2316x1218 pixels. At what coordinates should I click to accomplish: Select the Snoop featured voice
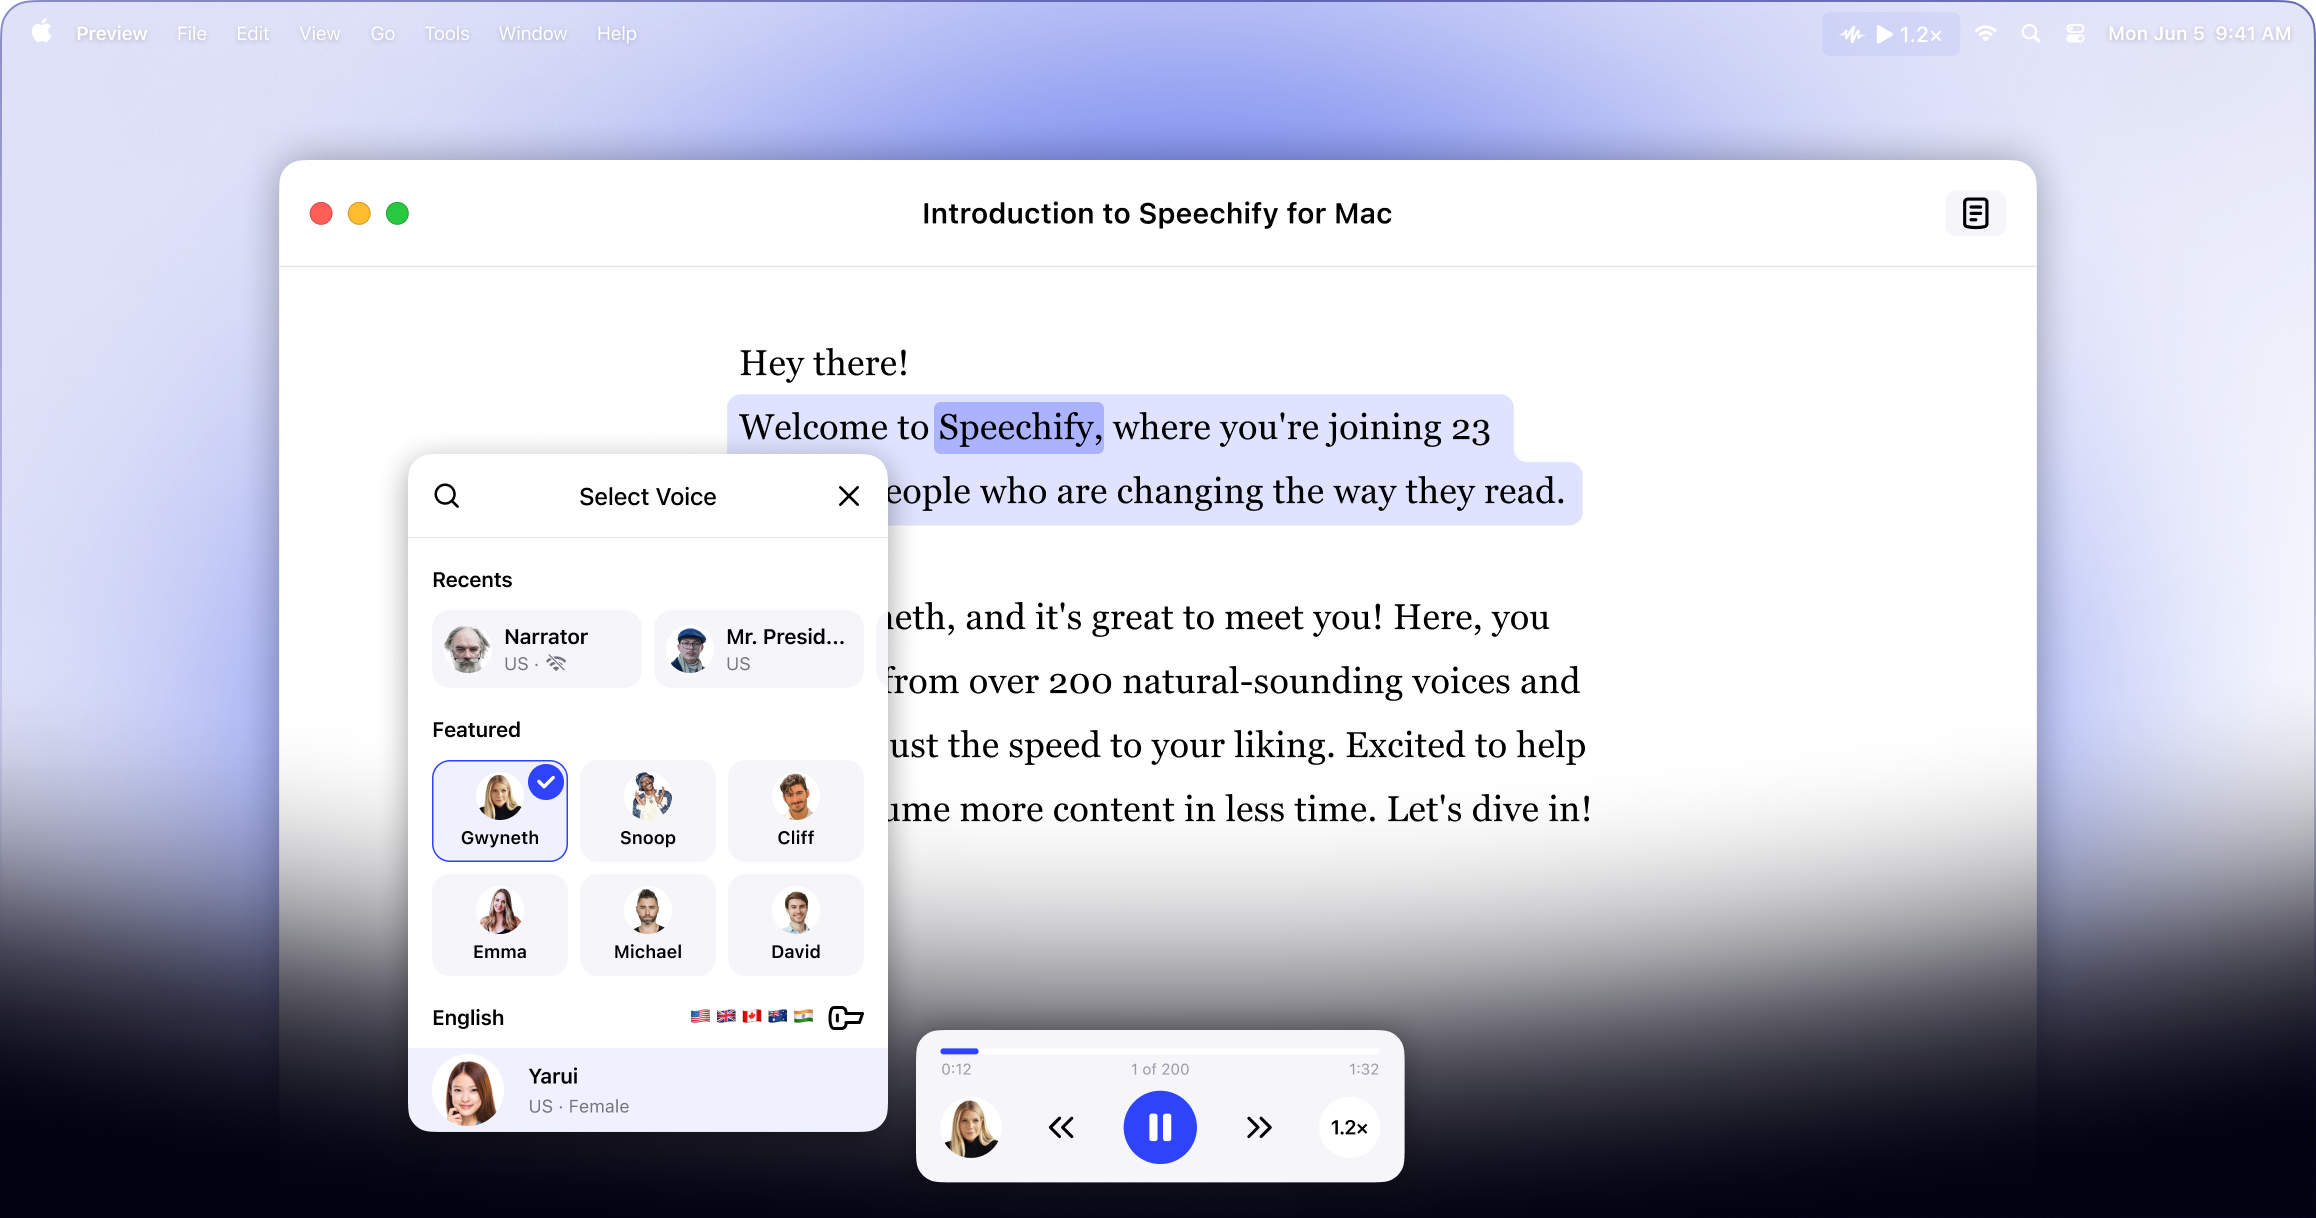648,811
